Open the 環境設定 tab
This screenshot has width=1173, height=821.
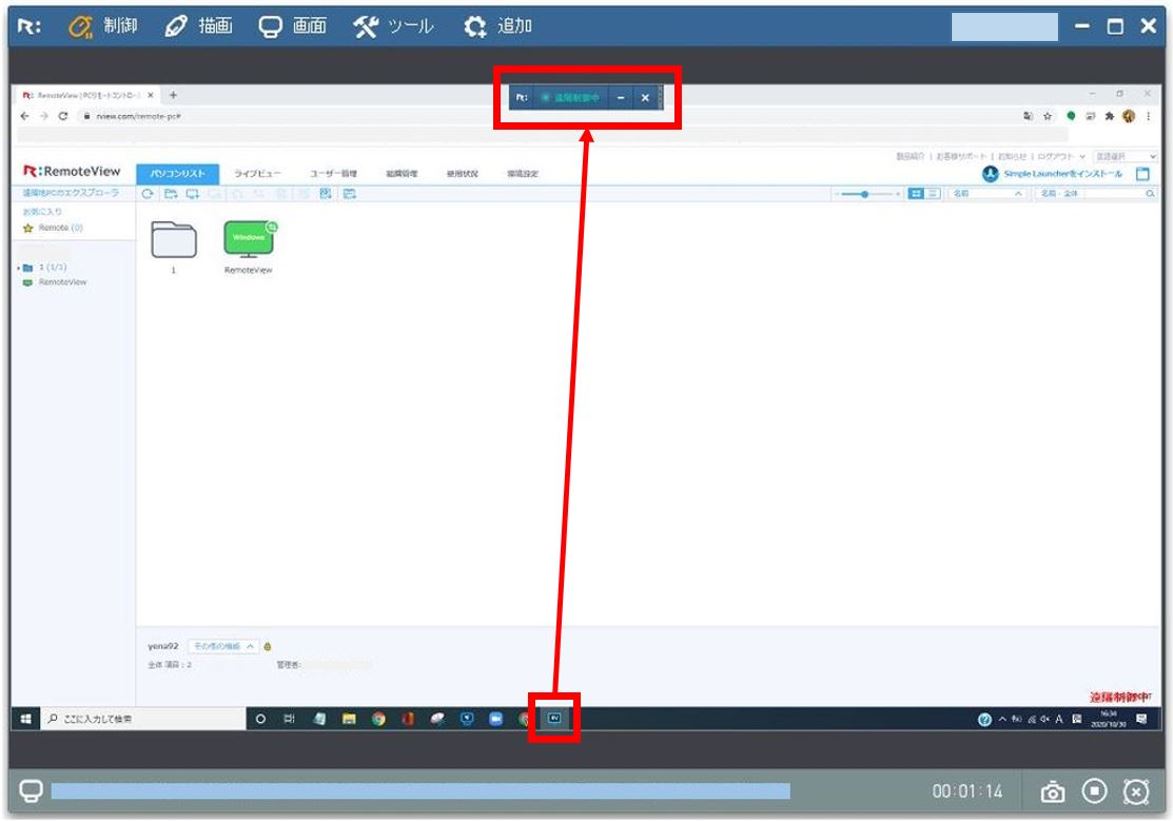[523, 174]
